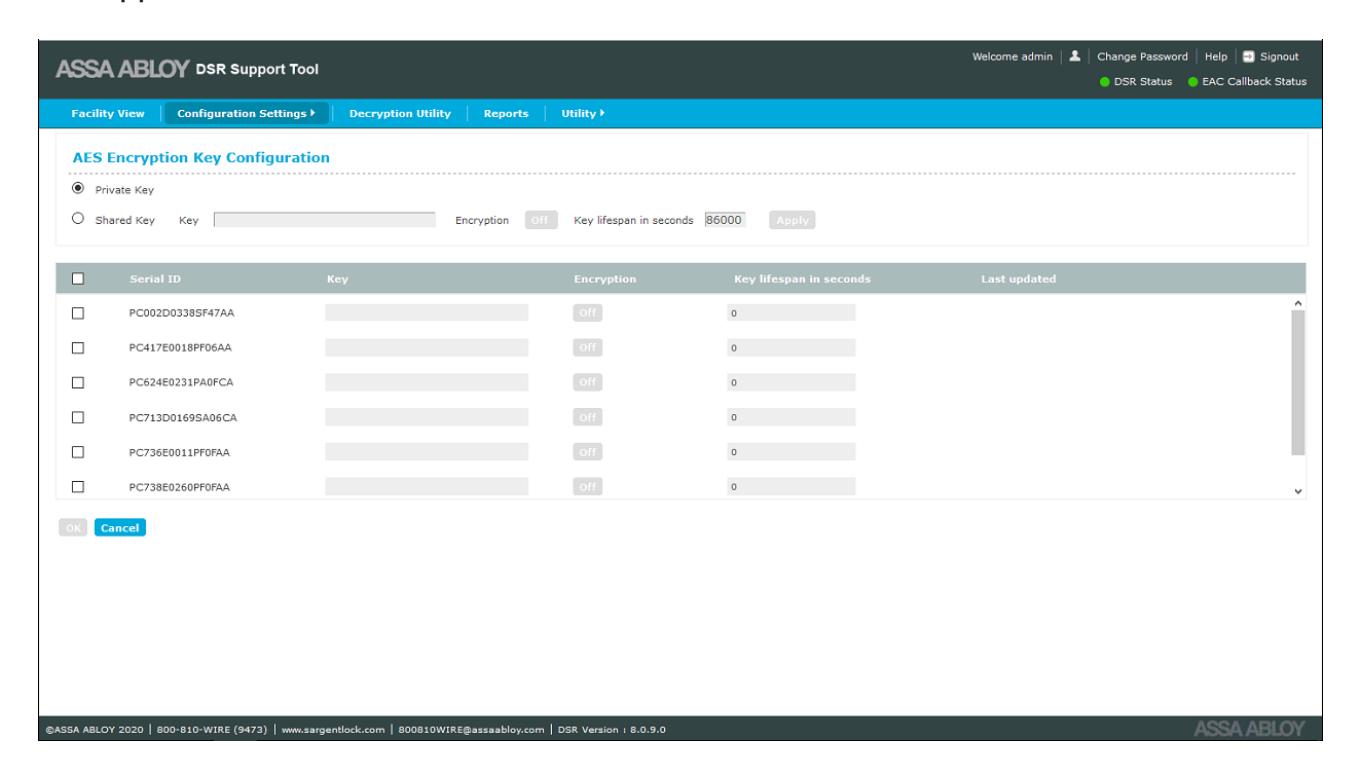Click the Encryption column header
This screenshot has width=1352, height=778.
(x=604, y=278)
